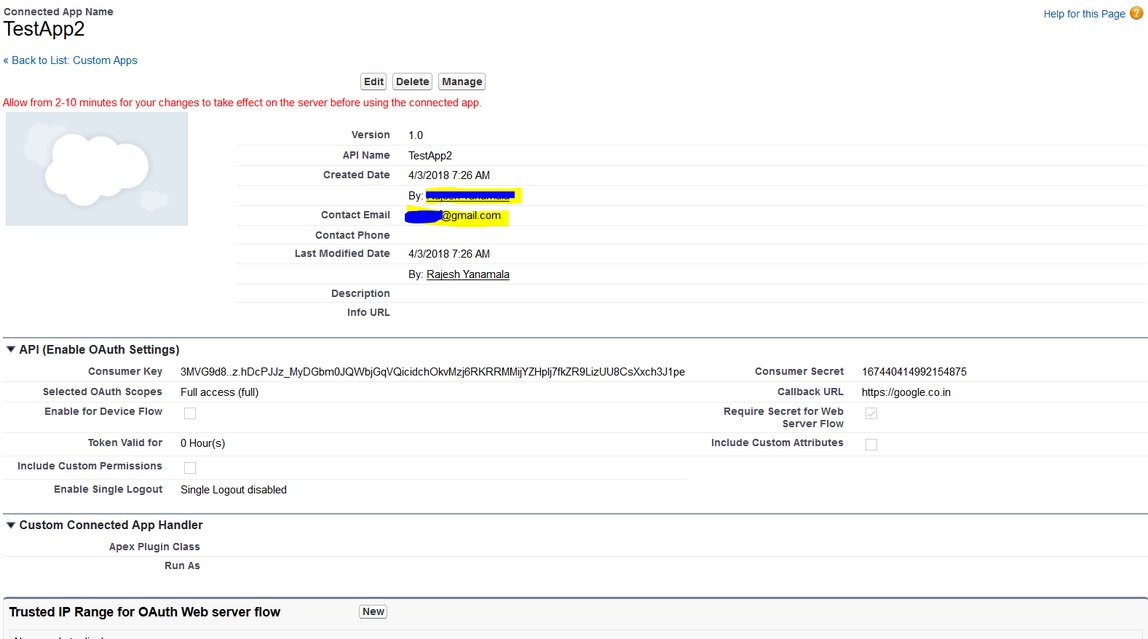Click the Callback URL https://google.co.in
Screen dimensions: 1148x639
[x=906, y=392]
